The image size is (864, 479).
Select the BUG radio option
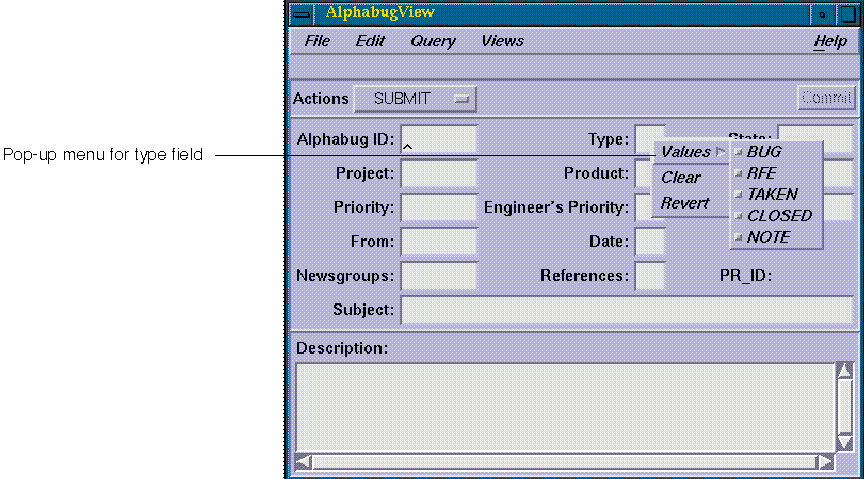tap(763, 152)
